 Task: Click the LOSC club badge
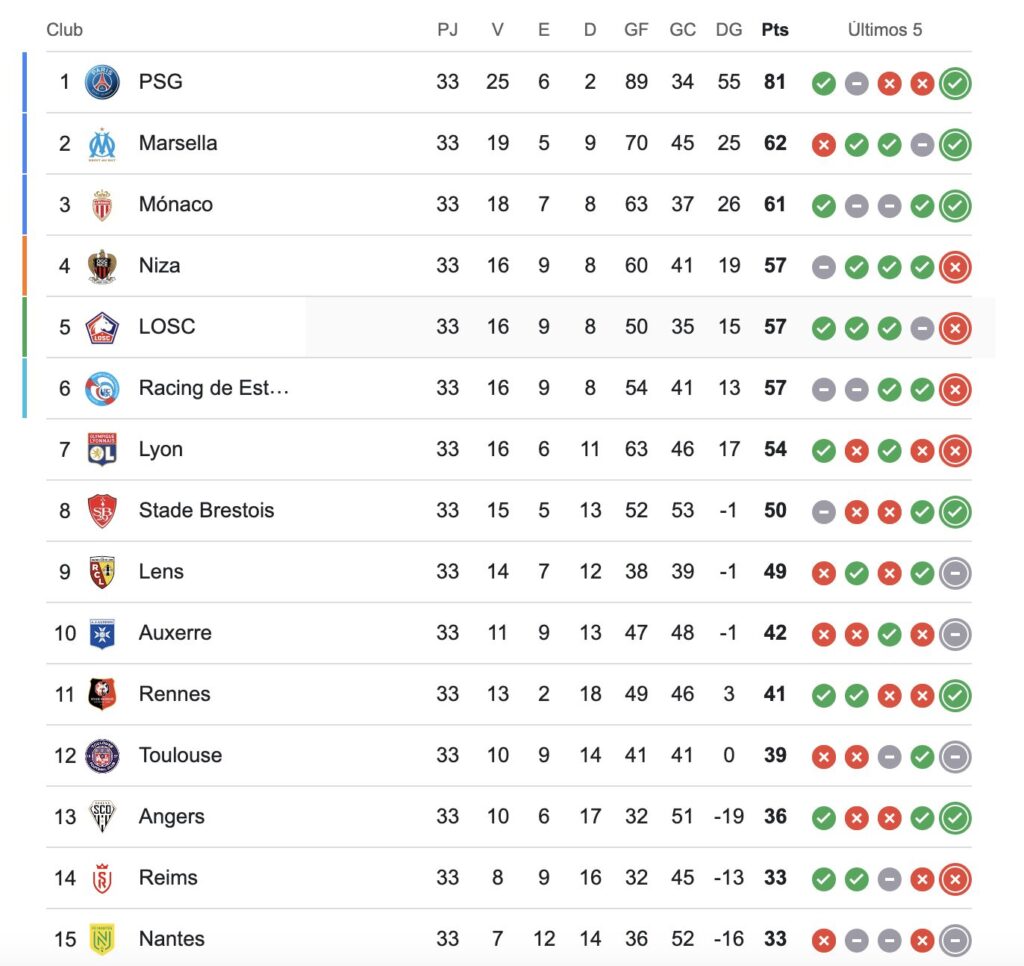pyautogui.click(x=103, y=327)
